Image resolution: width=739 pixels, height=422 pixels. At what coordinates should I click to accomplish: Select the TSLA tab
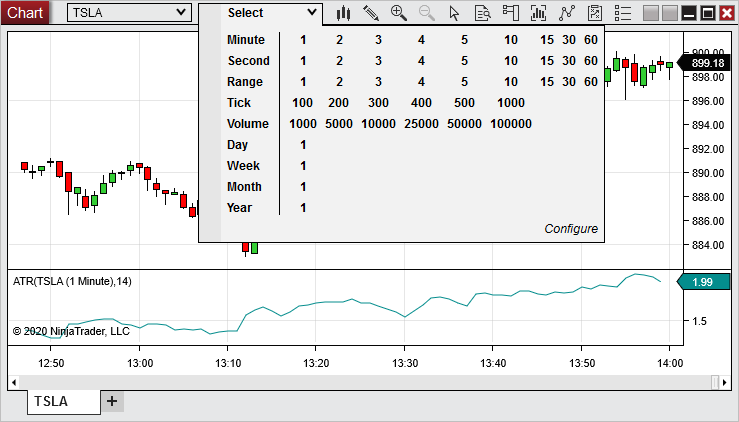(64, 402)
